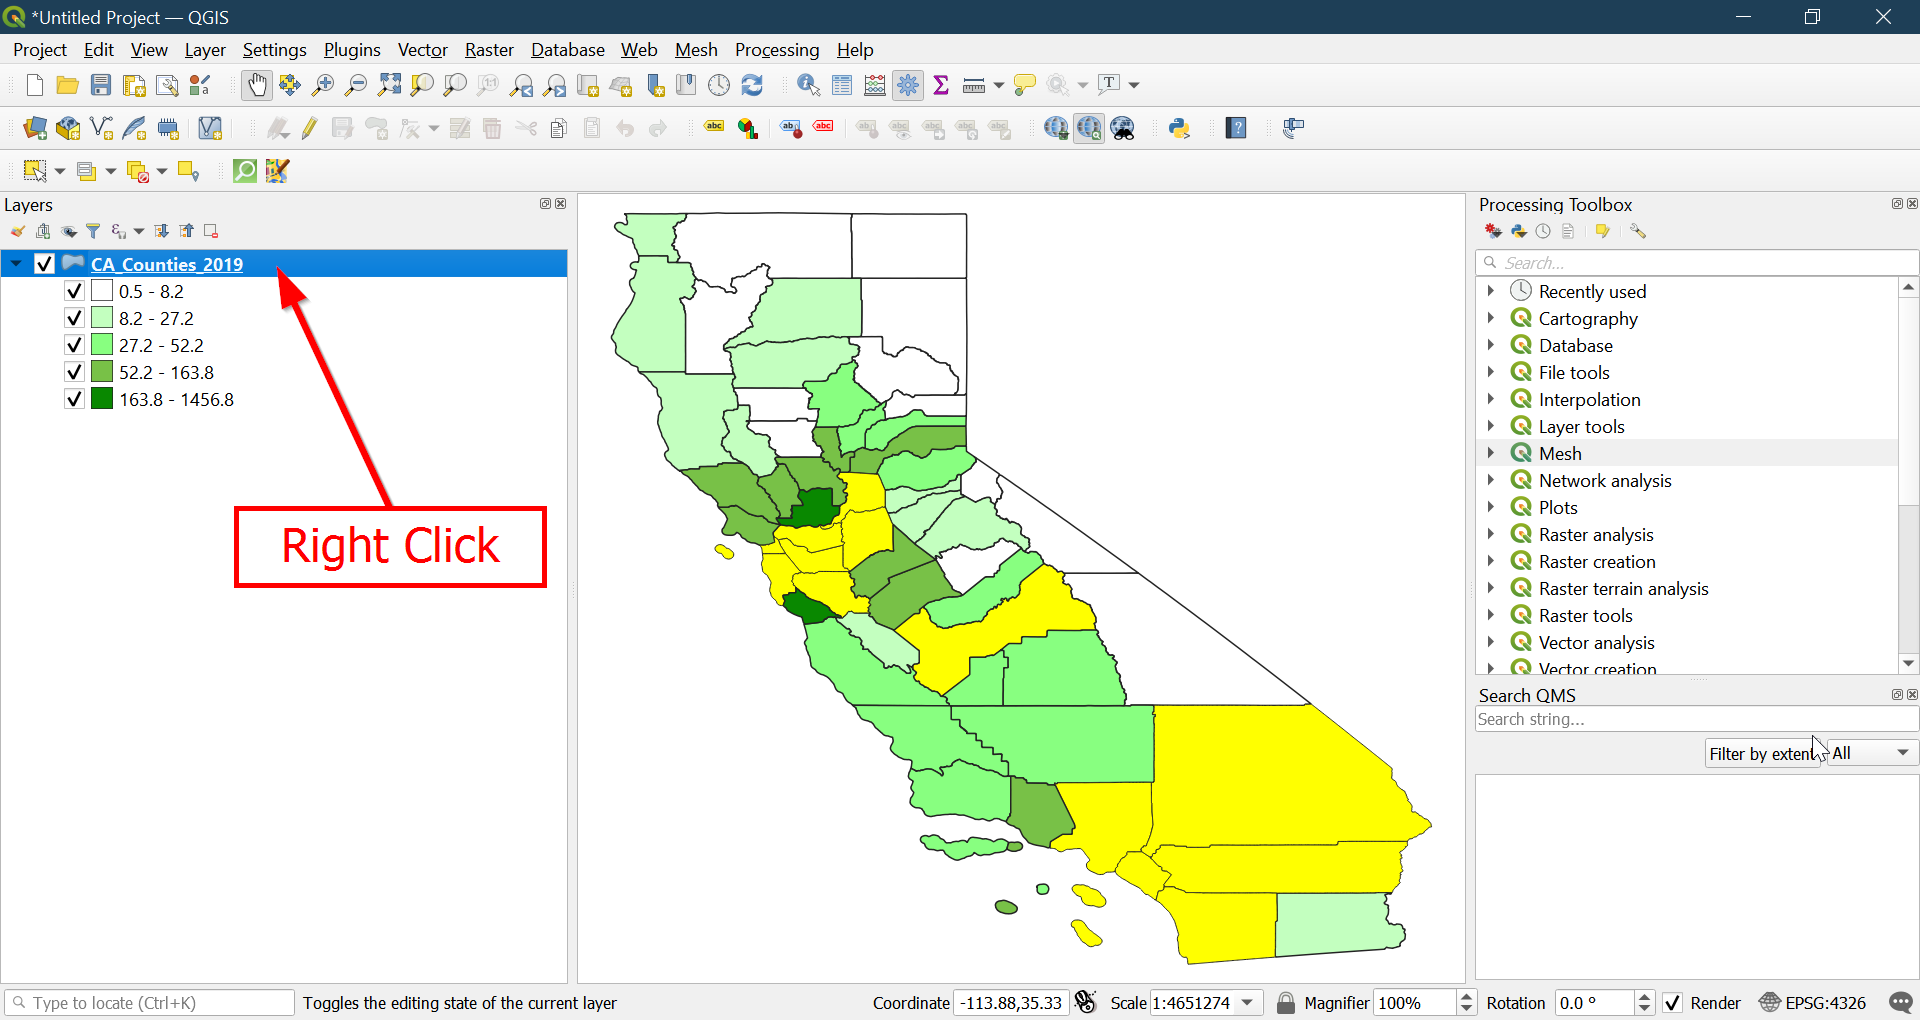Expand the Raster analysis toolbox group
Image resolution: width=1920 pixels, height=1020 pixels.
tap(1490, 534)
